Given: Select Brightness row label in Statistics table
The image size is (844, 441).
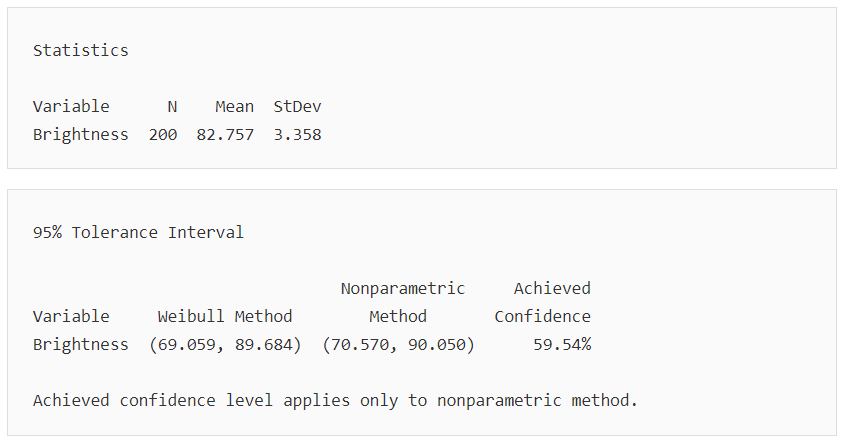Looking at the screenshot, I should coord(81,135).
